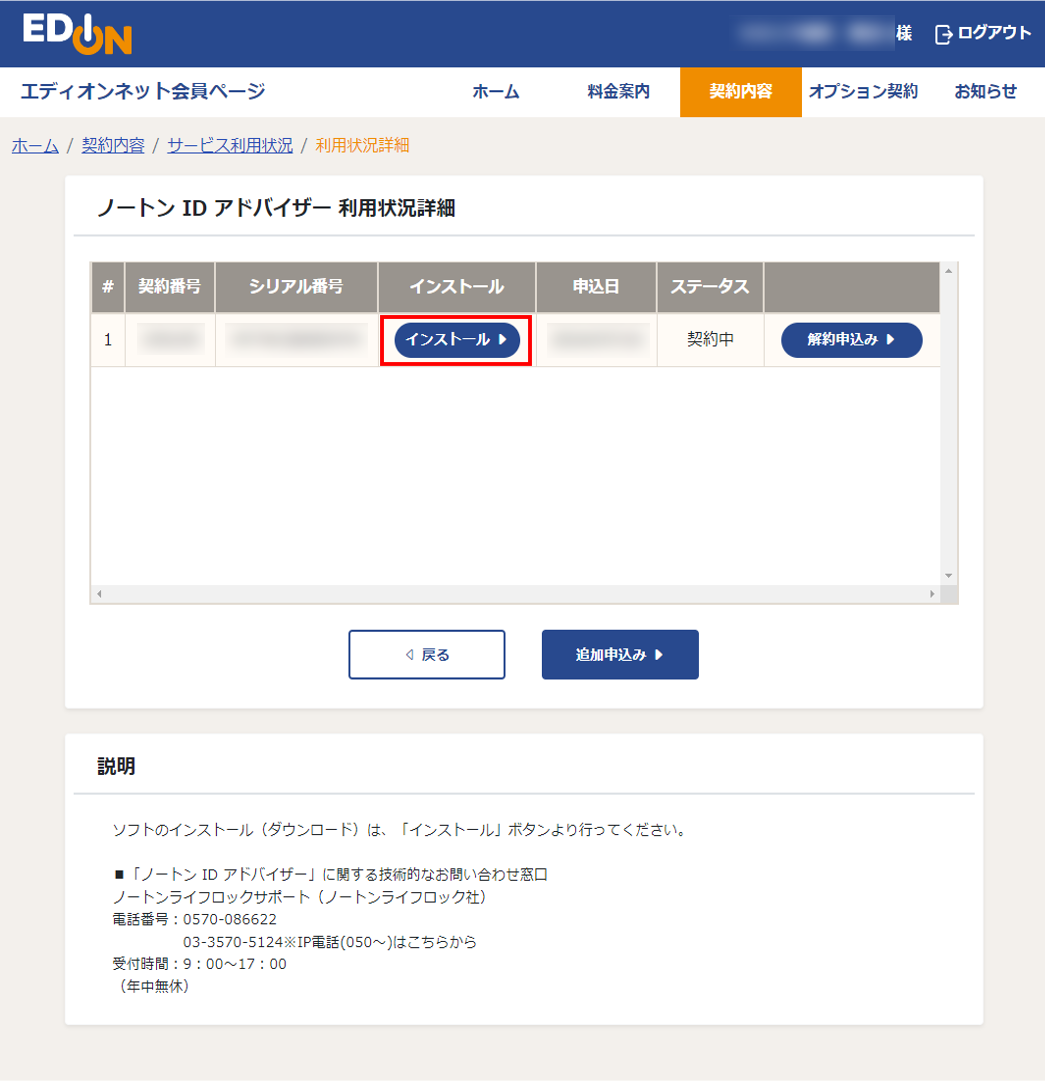Click the phone number 0570-086622
Image resolution: width=1045 pixels, height=1081 pixels.
click(230, 920)
